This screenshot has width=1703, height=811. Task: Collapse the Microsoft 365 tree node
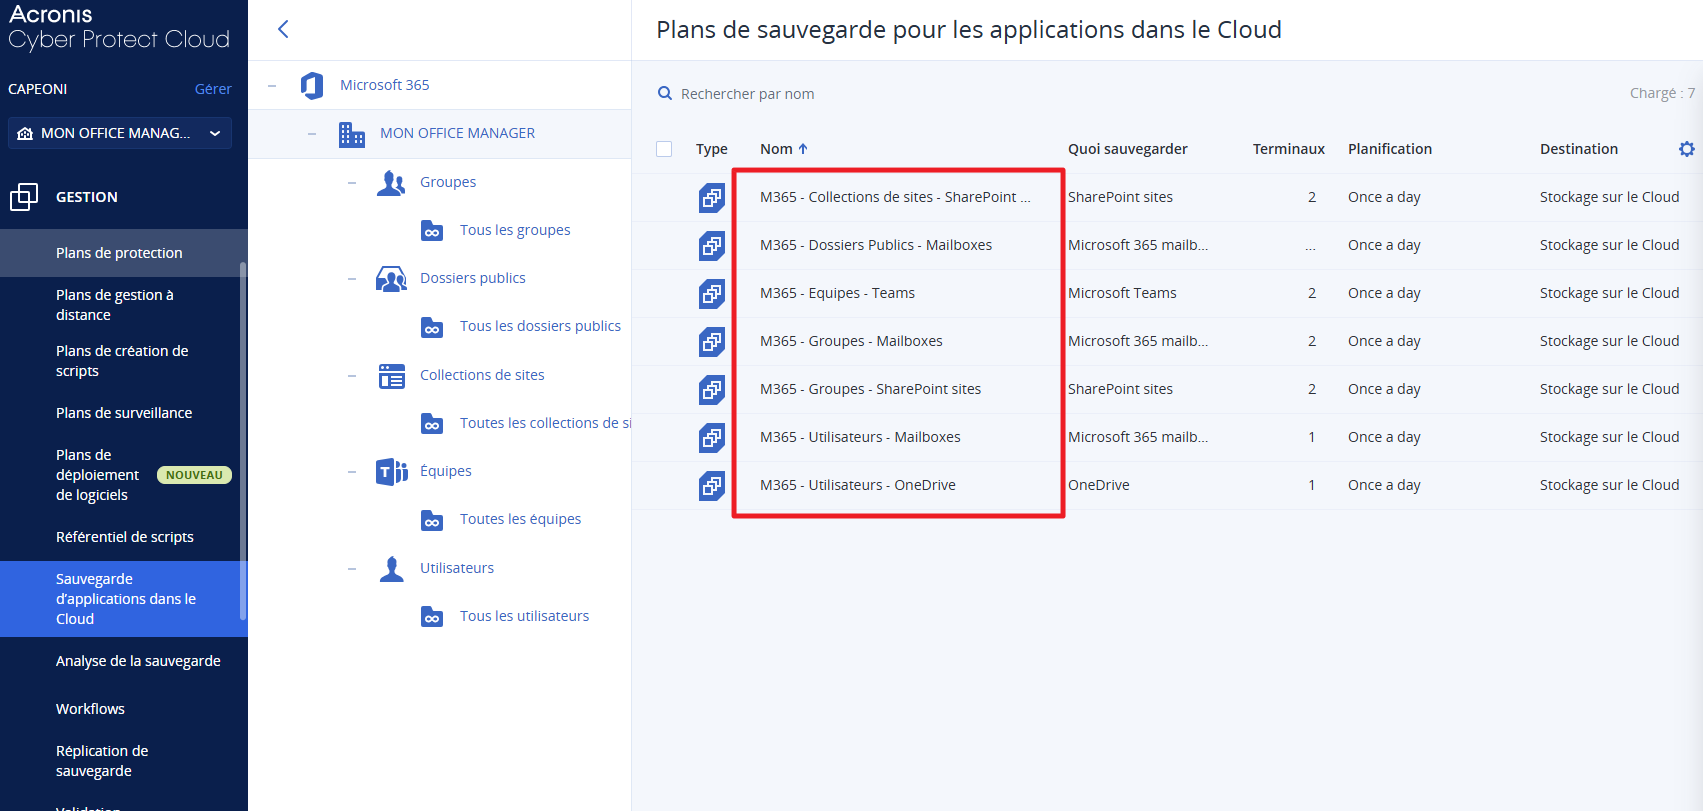[272, 86]
